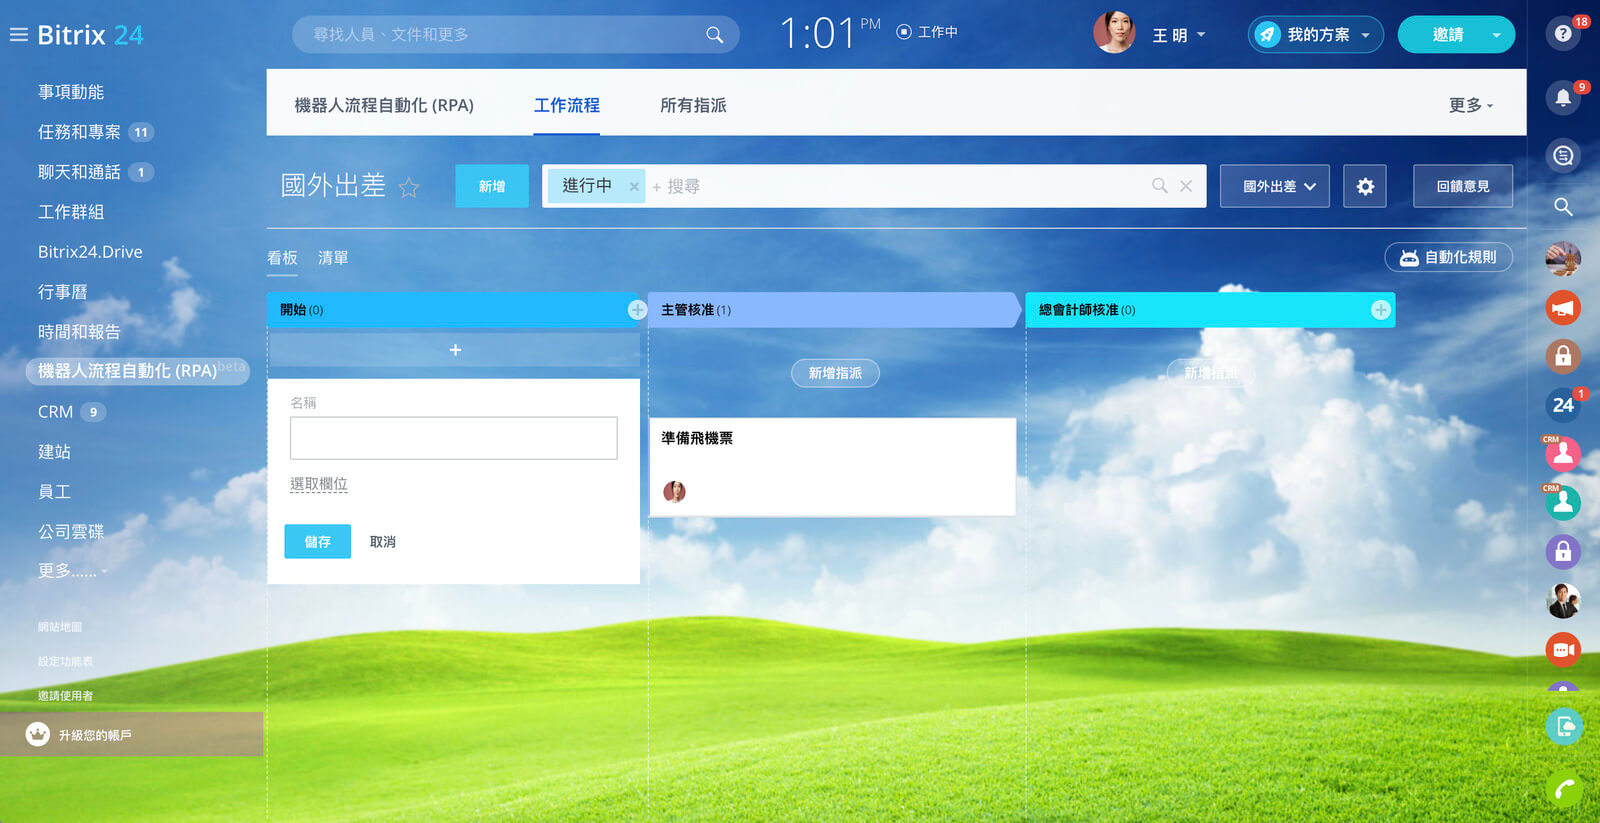Remove the 進行中 filter tag

click(x=634, y=187)
